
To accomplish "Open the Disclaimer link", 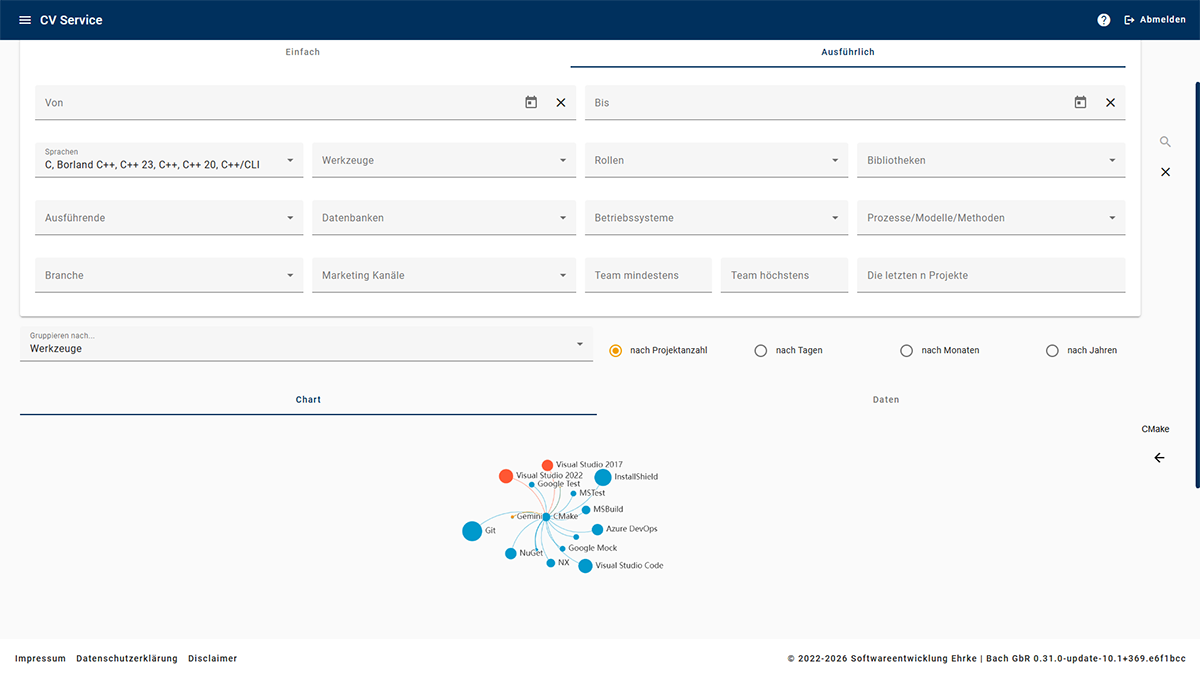I will tap(213, 658).
